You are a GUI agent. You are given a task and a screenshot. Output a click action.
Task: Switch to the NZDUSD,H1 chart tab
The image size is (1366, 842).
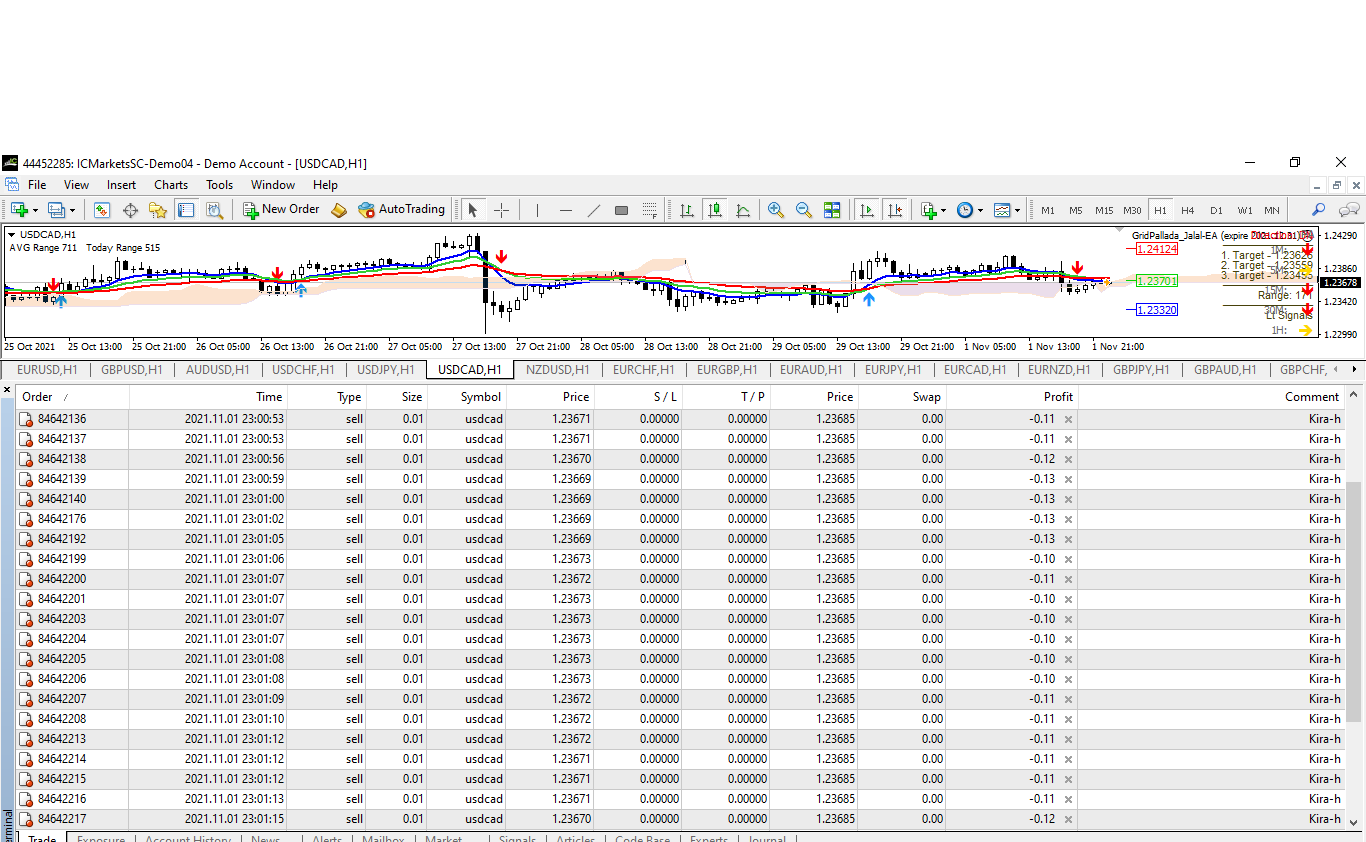pos(557,369)
